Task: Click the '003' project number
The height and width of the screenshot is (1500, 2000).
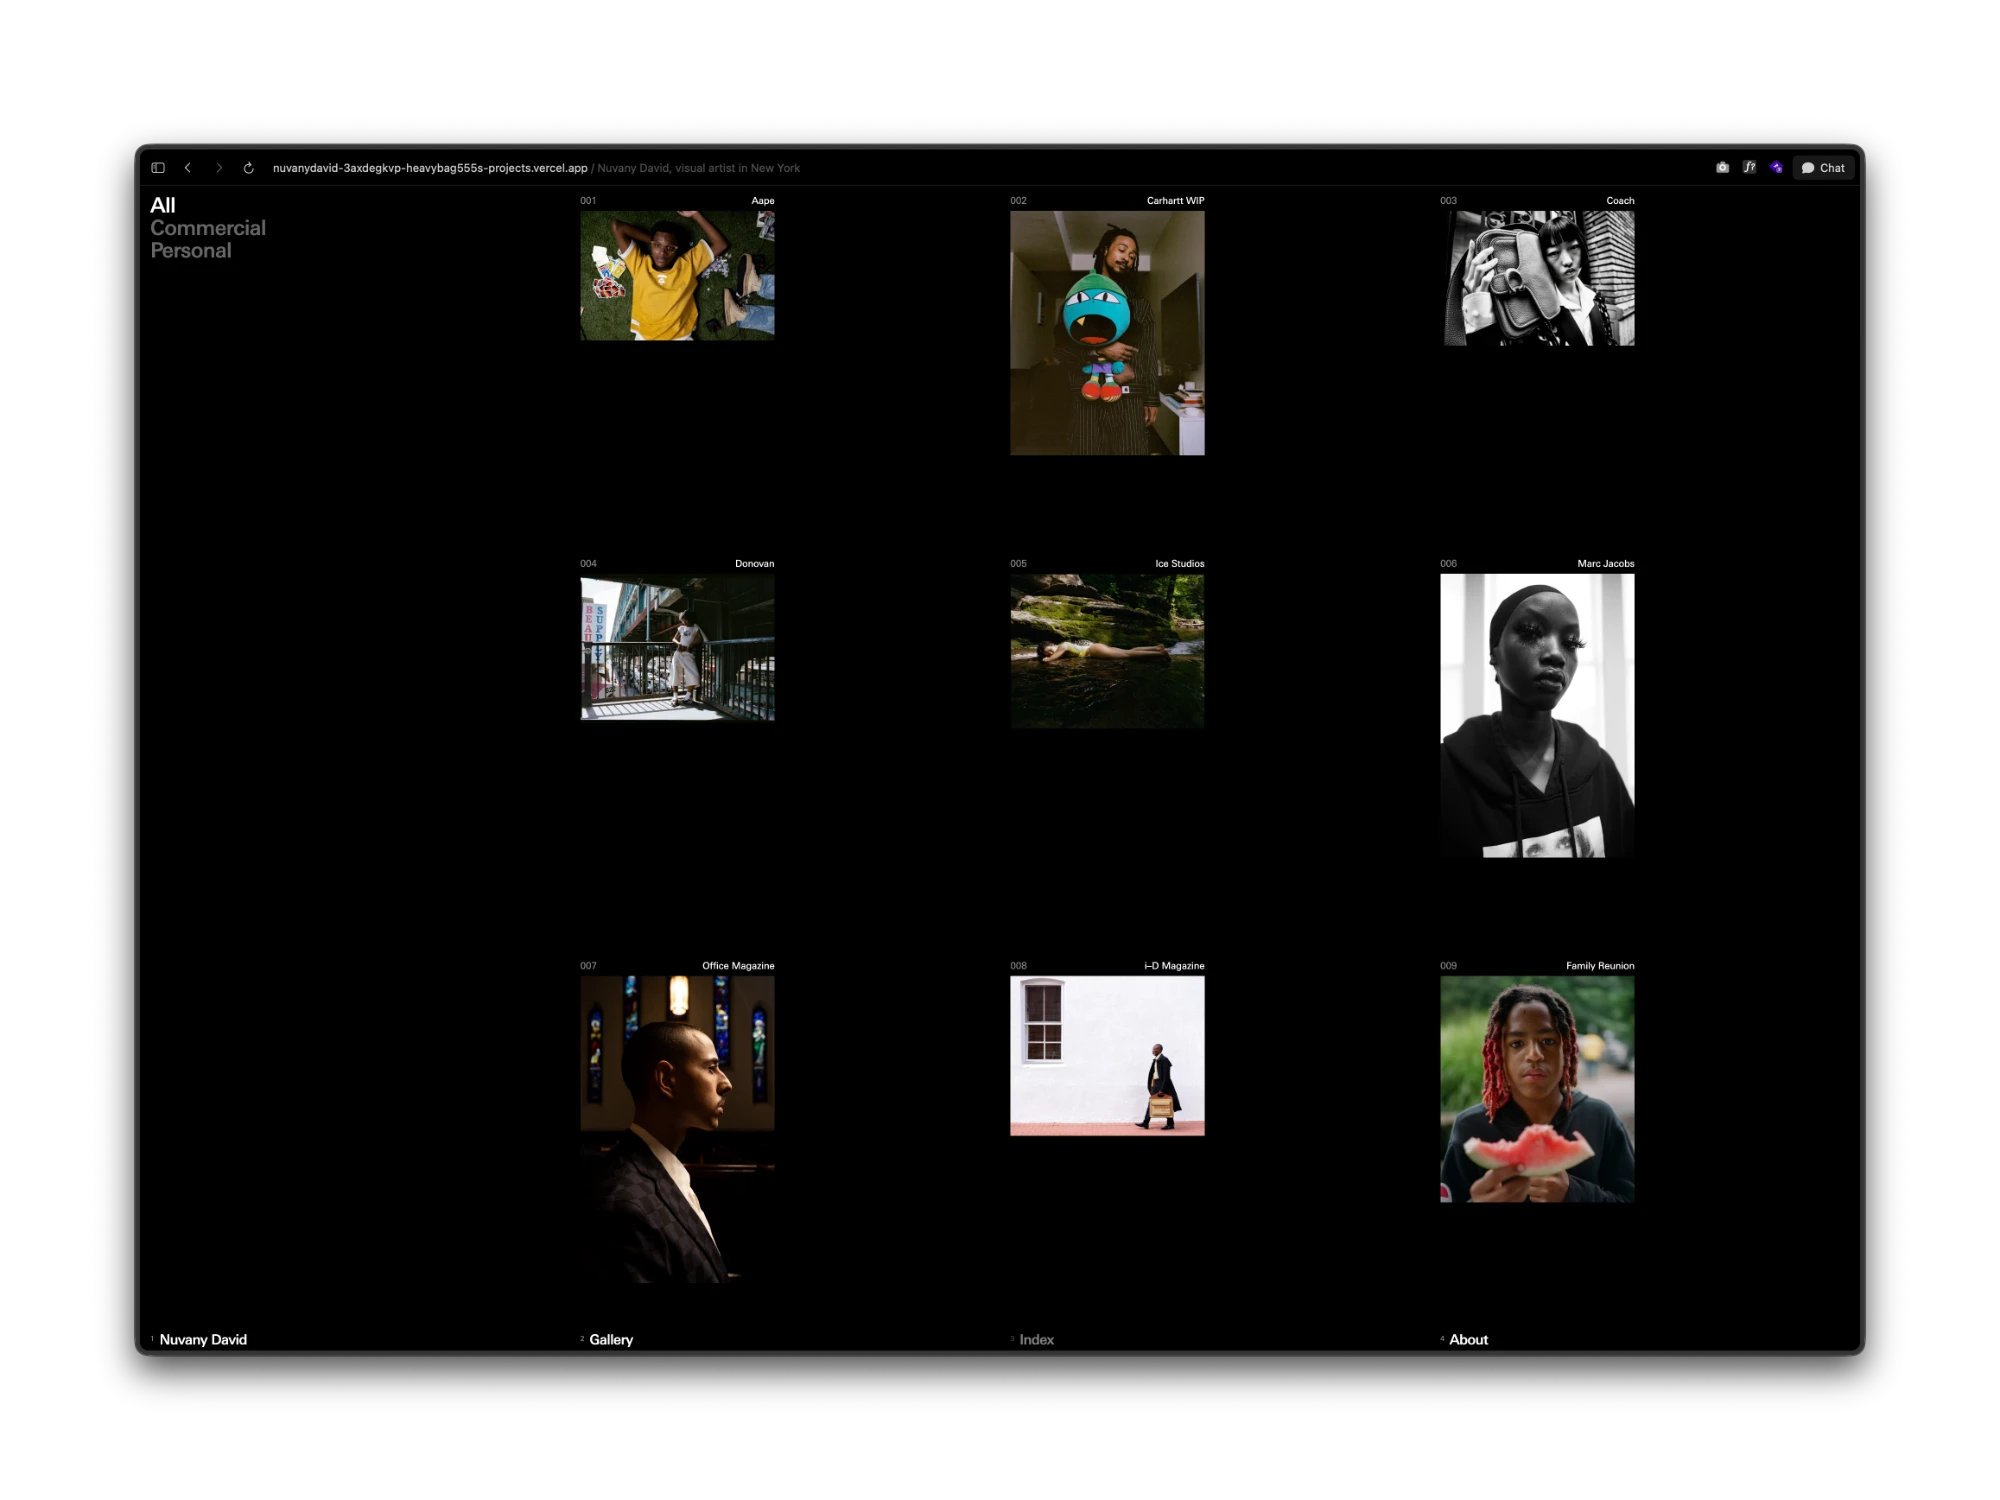Action: [1448, 201]
